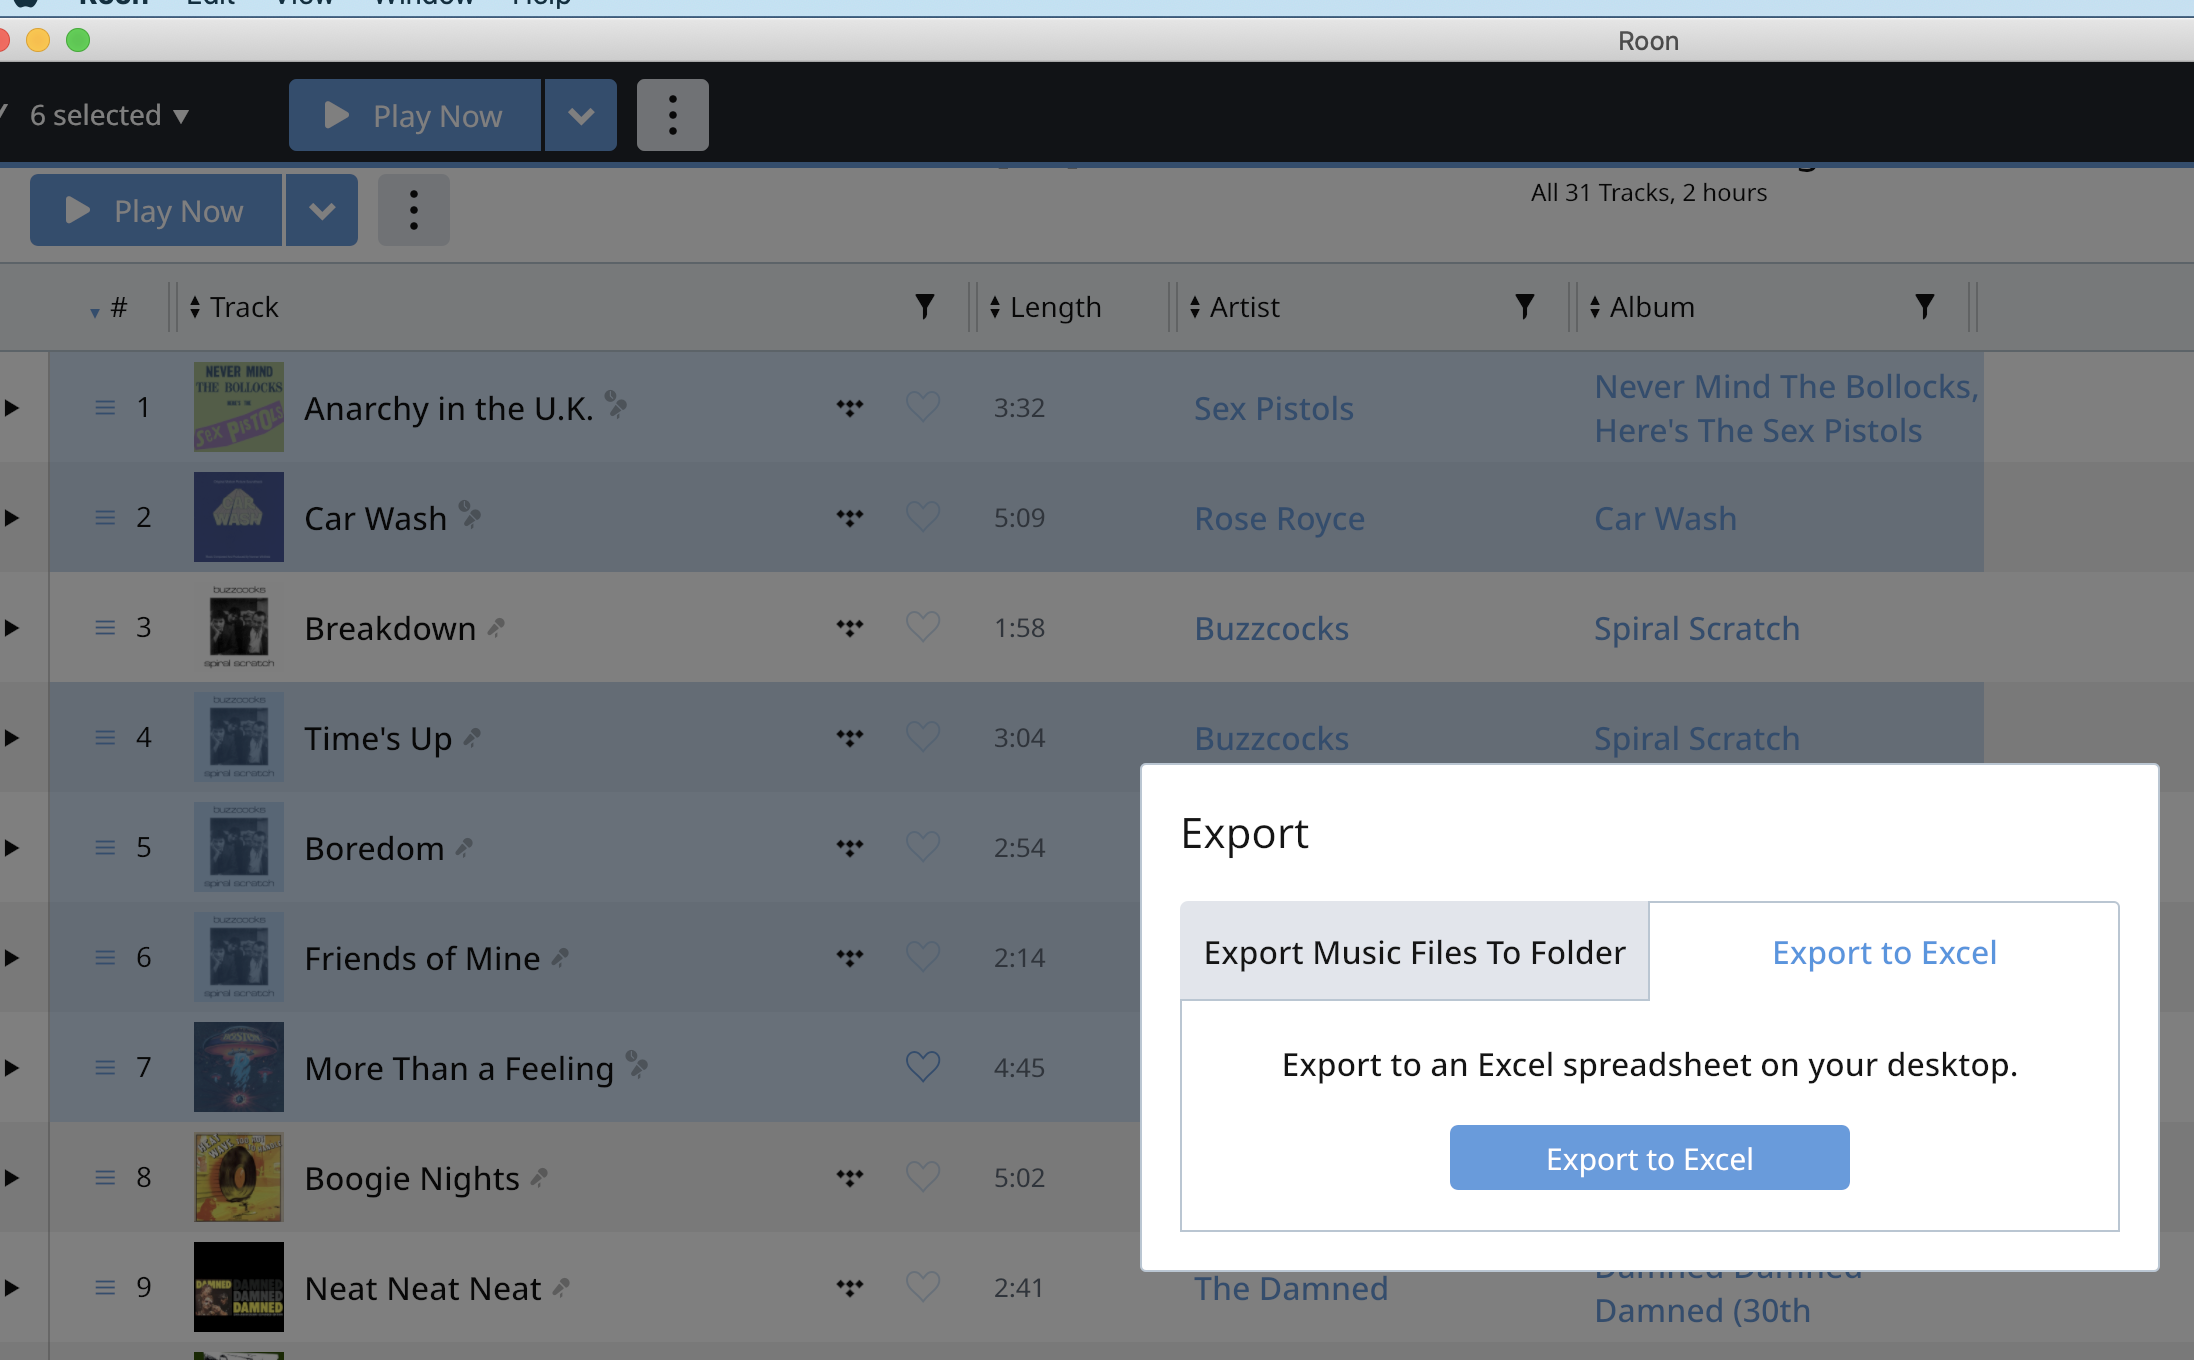Click drag handle for track 7
This screenshot has height=1360, width=2194.
105,1068
